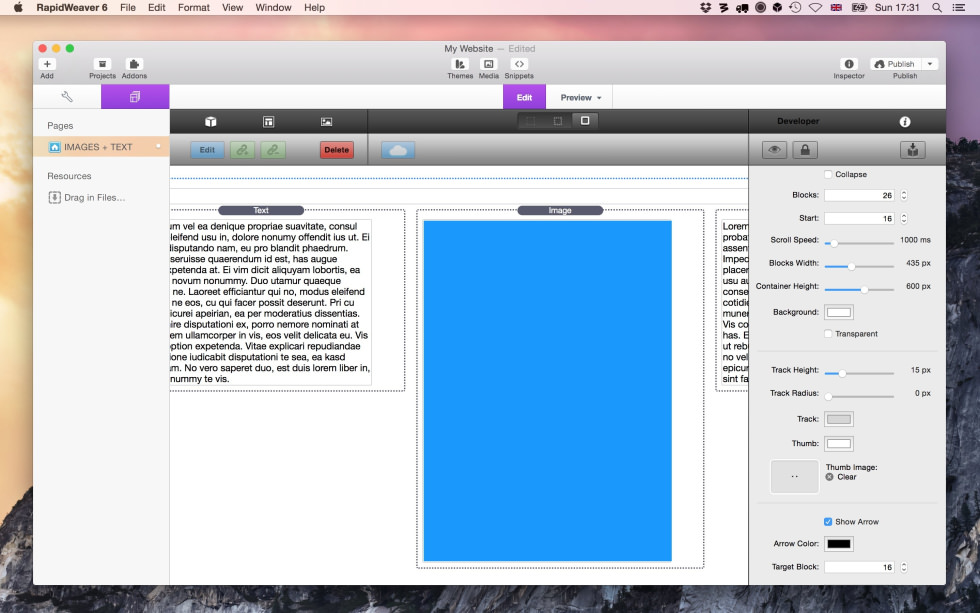Open the Inspector info icon
The width and height of the screenshot is (980, 613).
point(849,64)
